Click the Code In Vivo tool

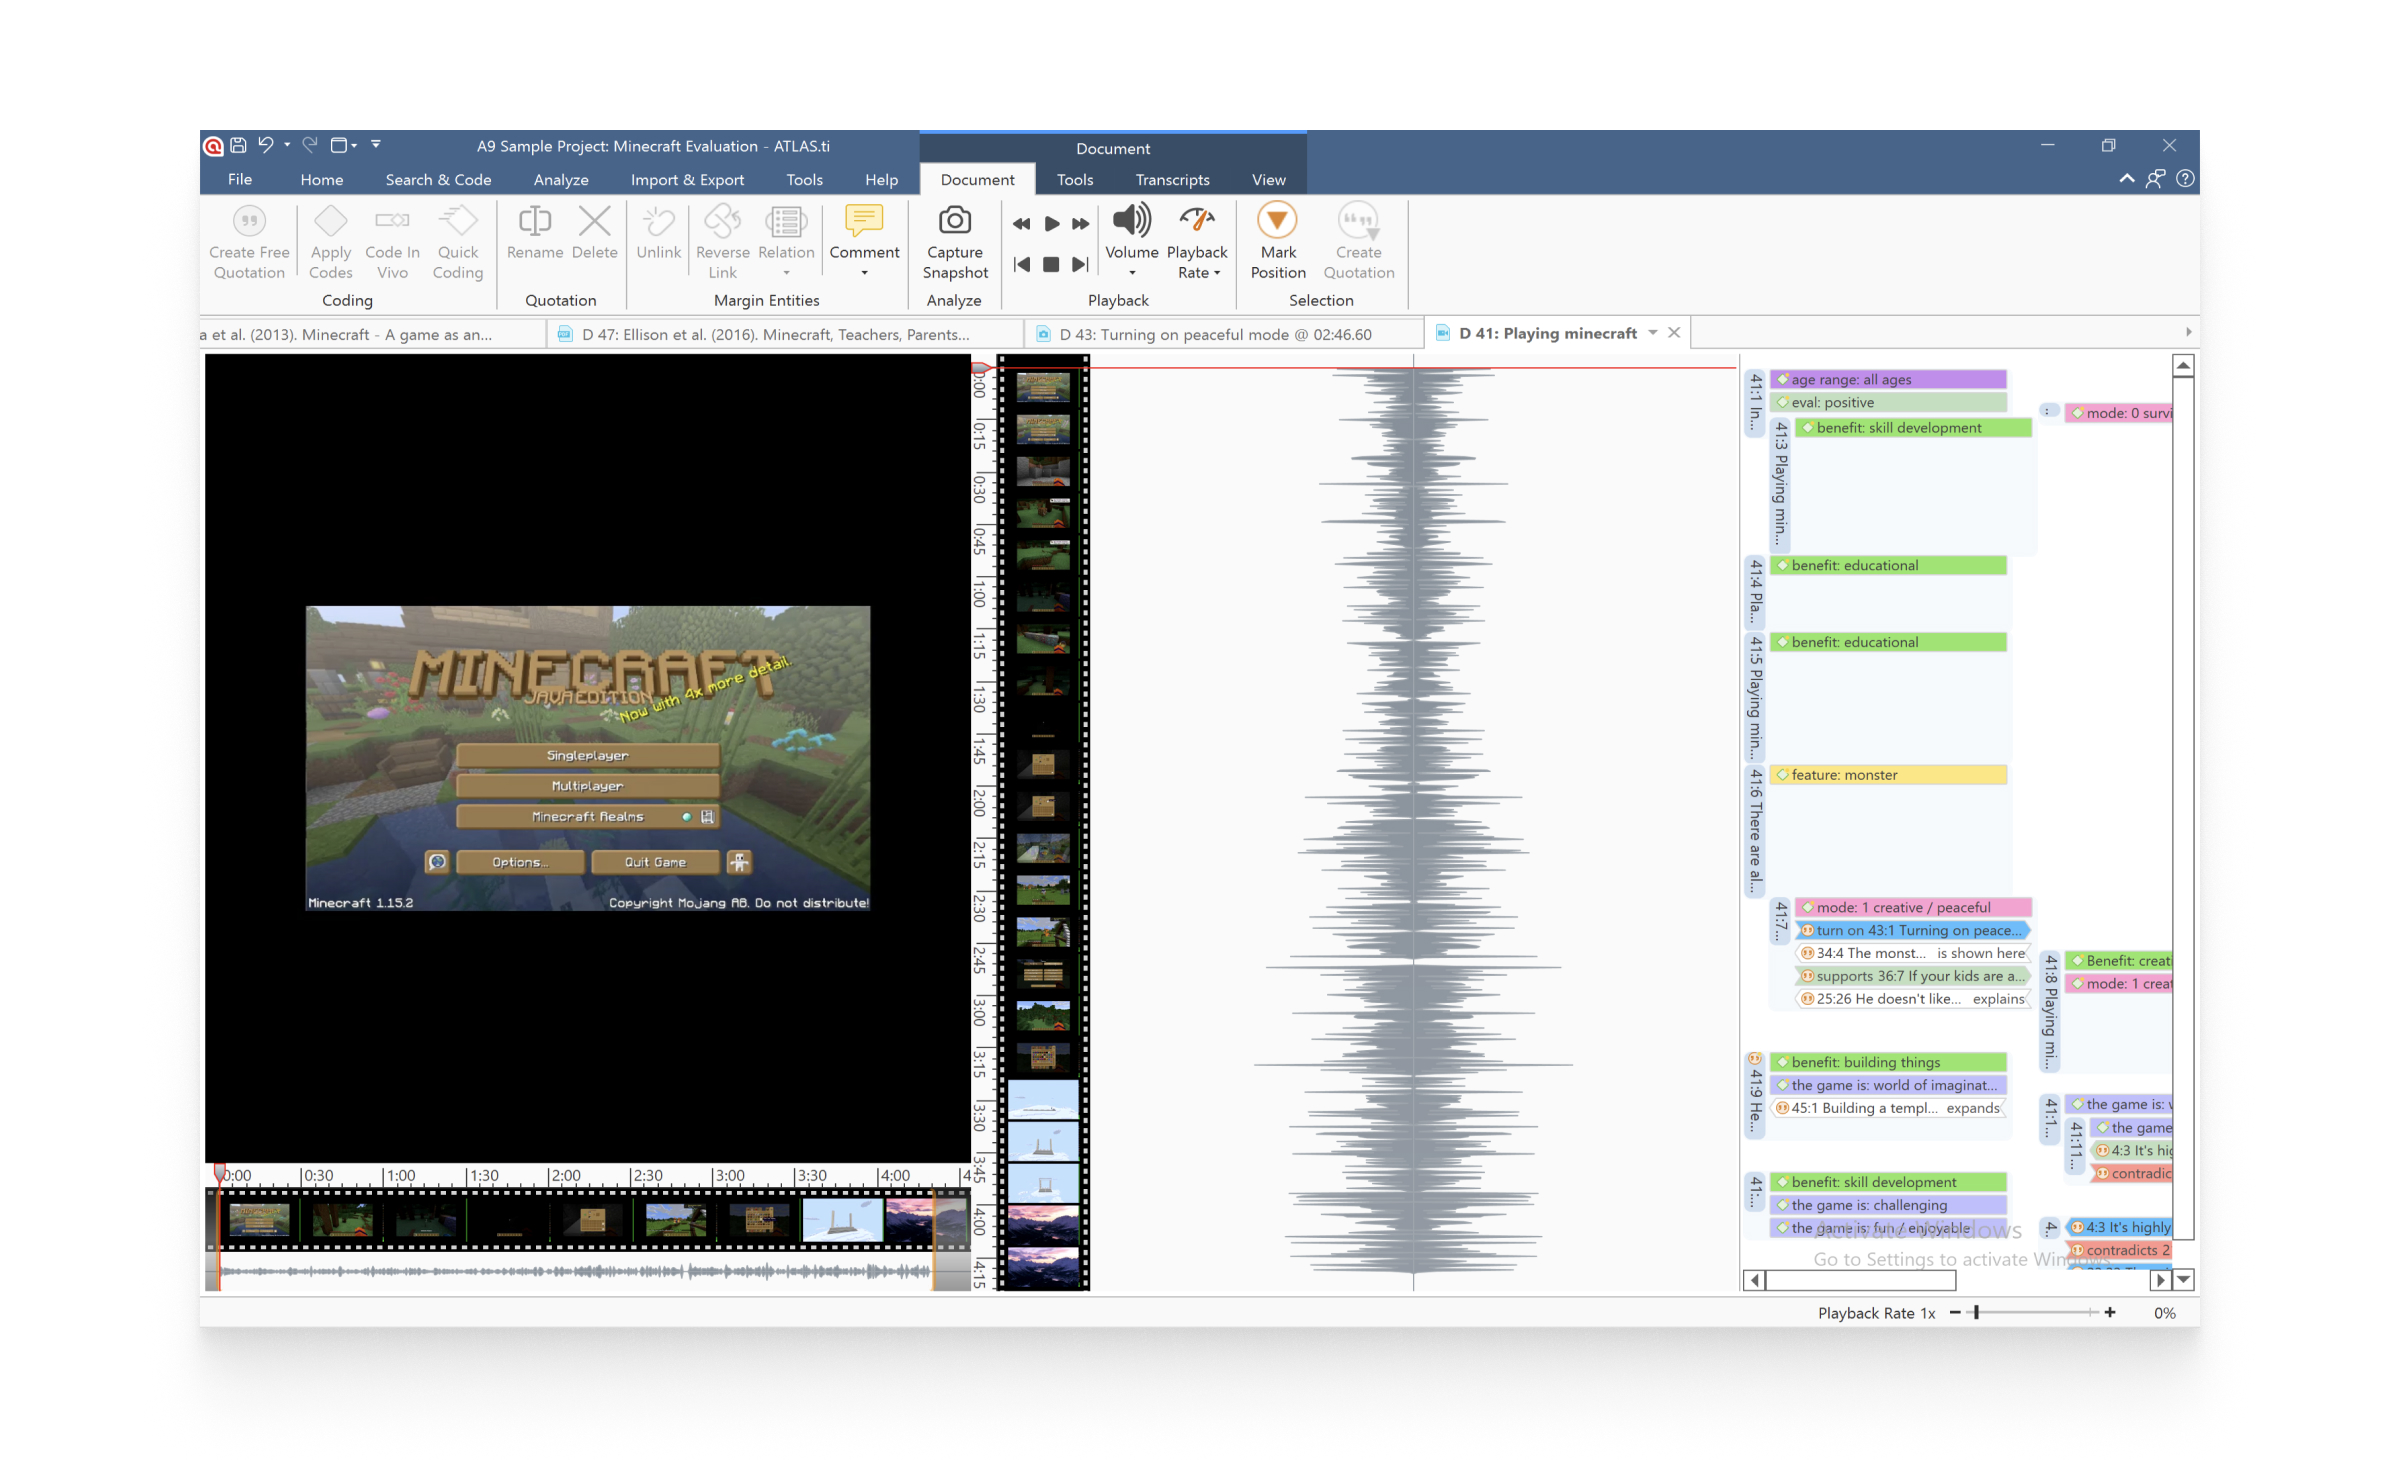(x=391, y=240)
